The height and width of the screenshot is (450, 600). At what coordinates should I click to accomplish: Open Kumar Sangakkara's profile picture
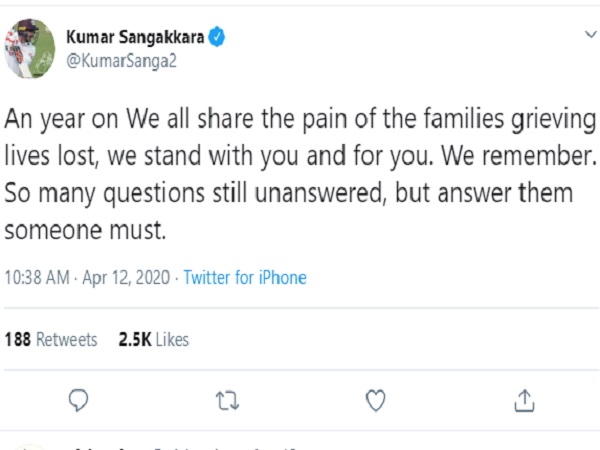pyautogui.click(x=31, y=48)
